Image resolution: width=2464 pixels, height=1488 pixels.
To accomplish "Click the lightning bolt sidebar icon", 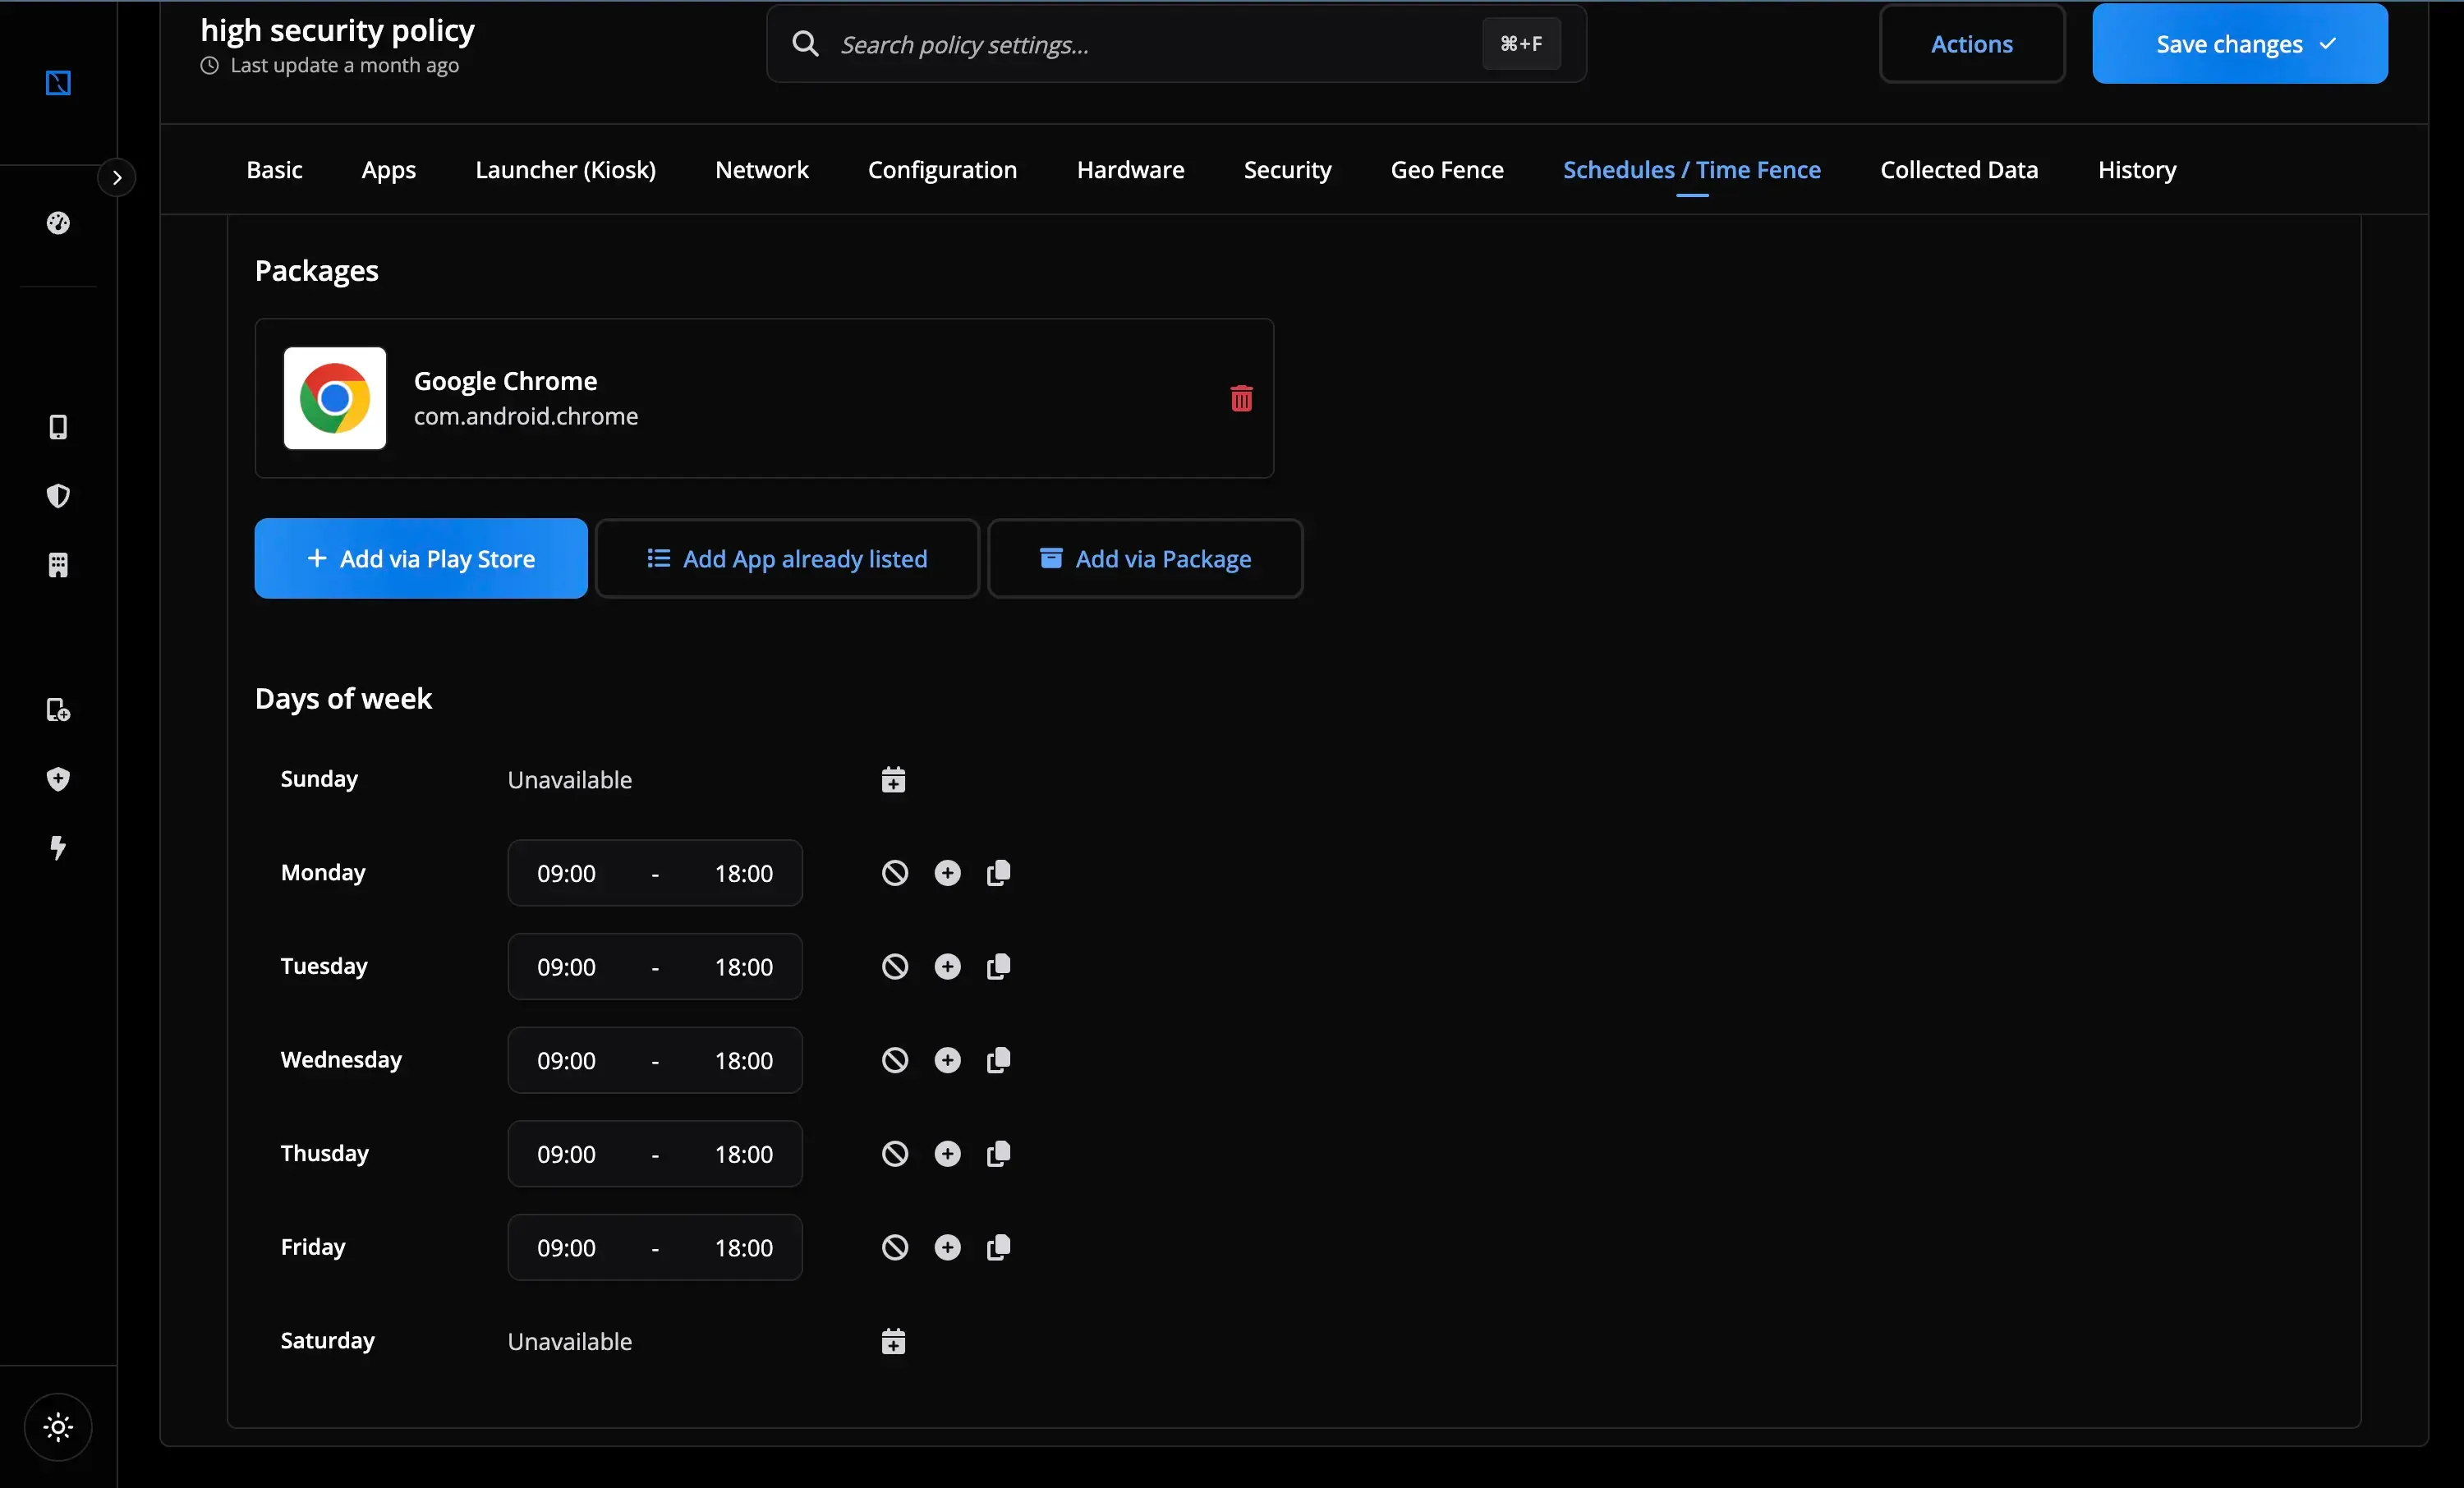I will 58,849.
